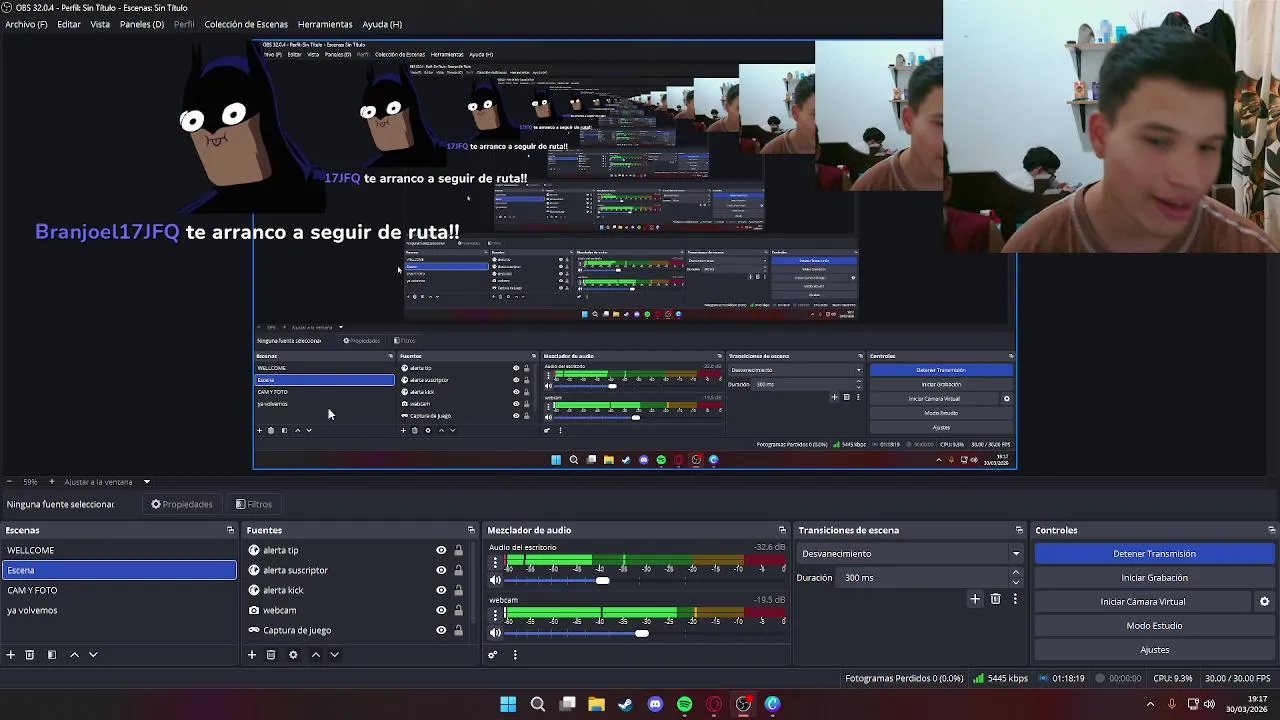Open transition properties three-dot menu
The image size is (1280, 720).
tap(1015, 599)
